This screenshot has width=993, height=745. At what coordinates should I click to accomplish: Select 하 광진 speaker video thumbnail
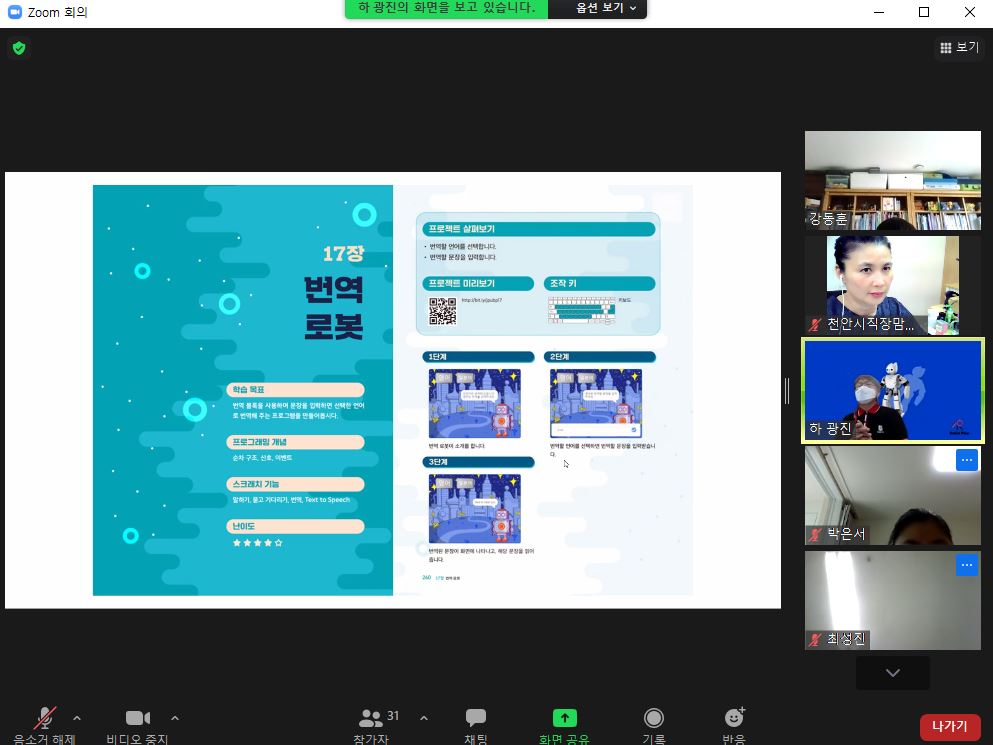(x=893, y=390)
